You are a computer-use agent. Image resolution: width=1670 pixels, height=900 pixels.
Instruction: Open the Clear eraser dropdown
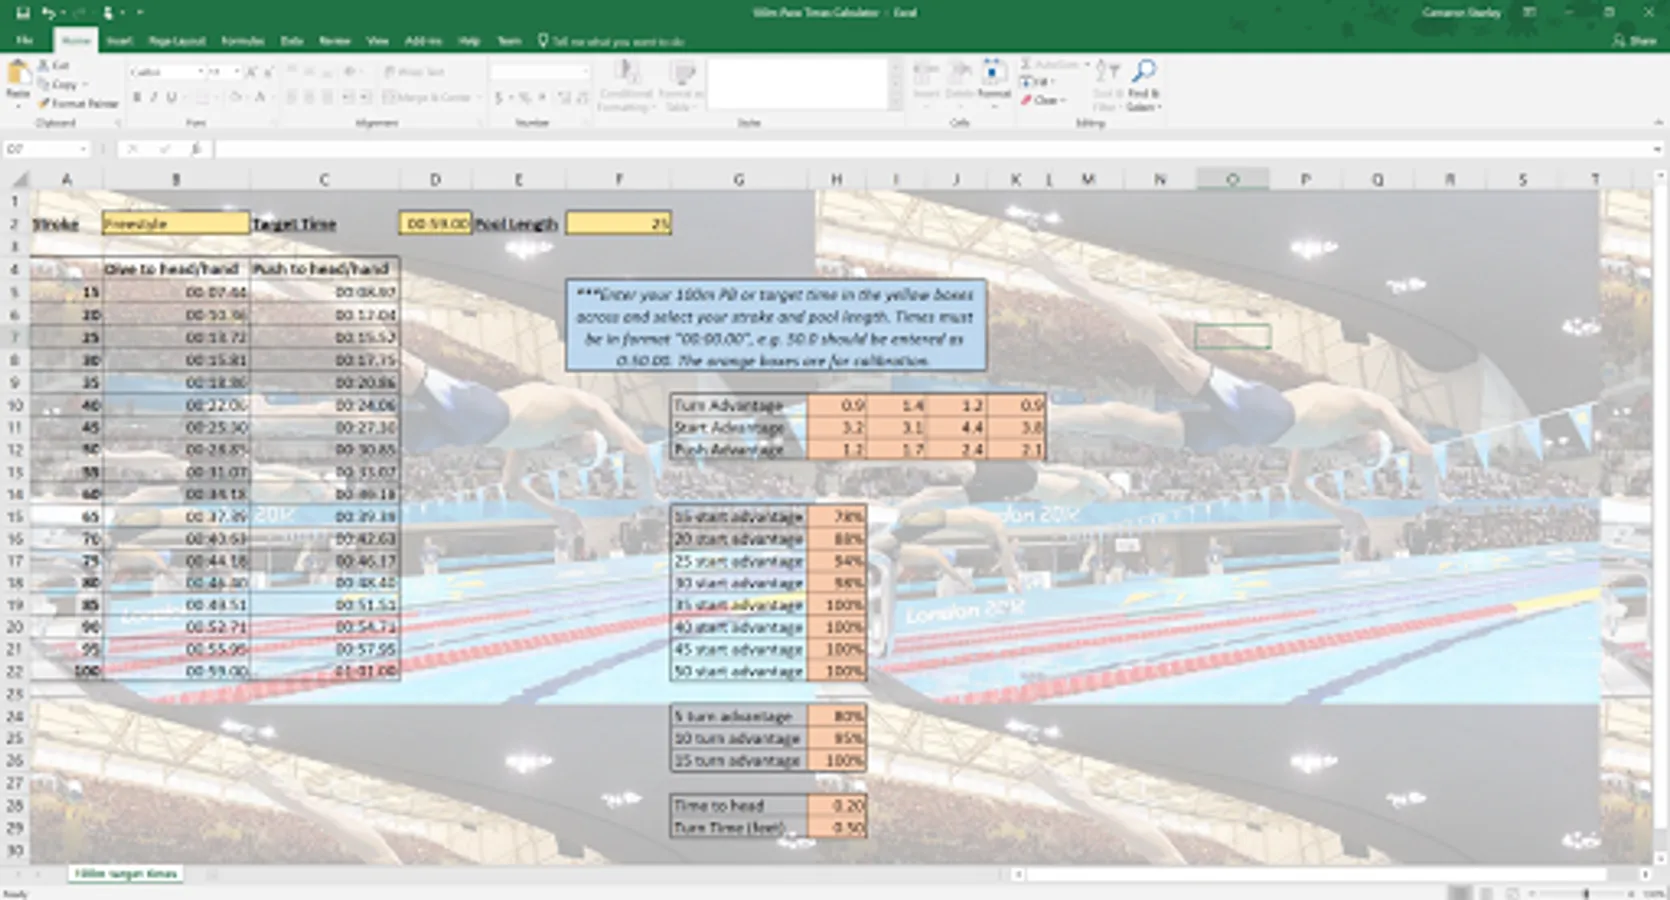tap(1042, 101)
